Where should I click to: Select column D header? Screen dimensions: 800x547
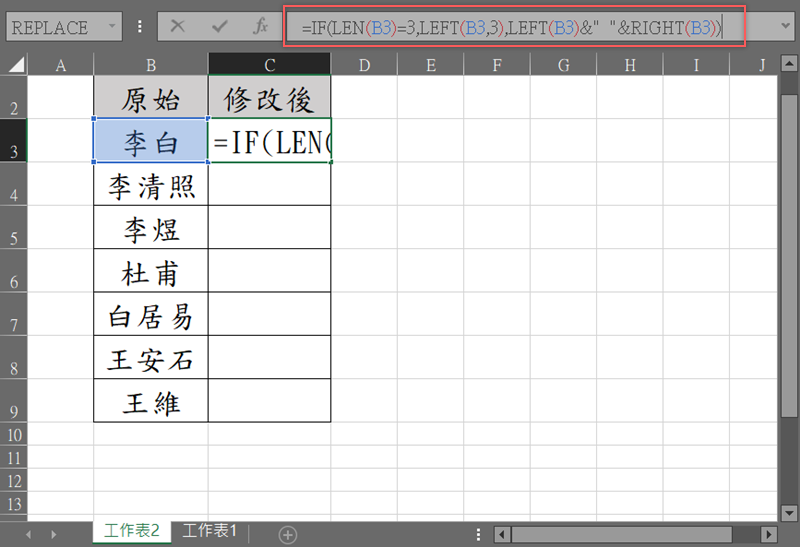click(364, 65)
